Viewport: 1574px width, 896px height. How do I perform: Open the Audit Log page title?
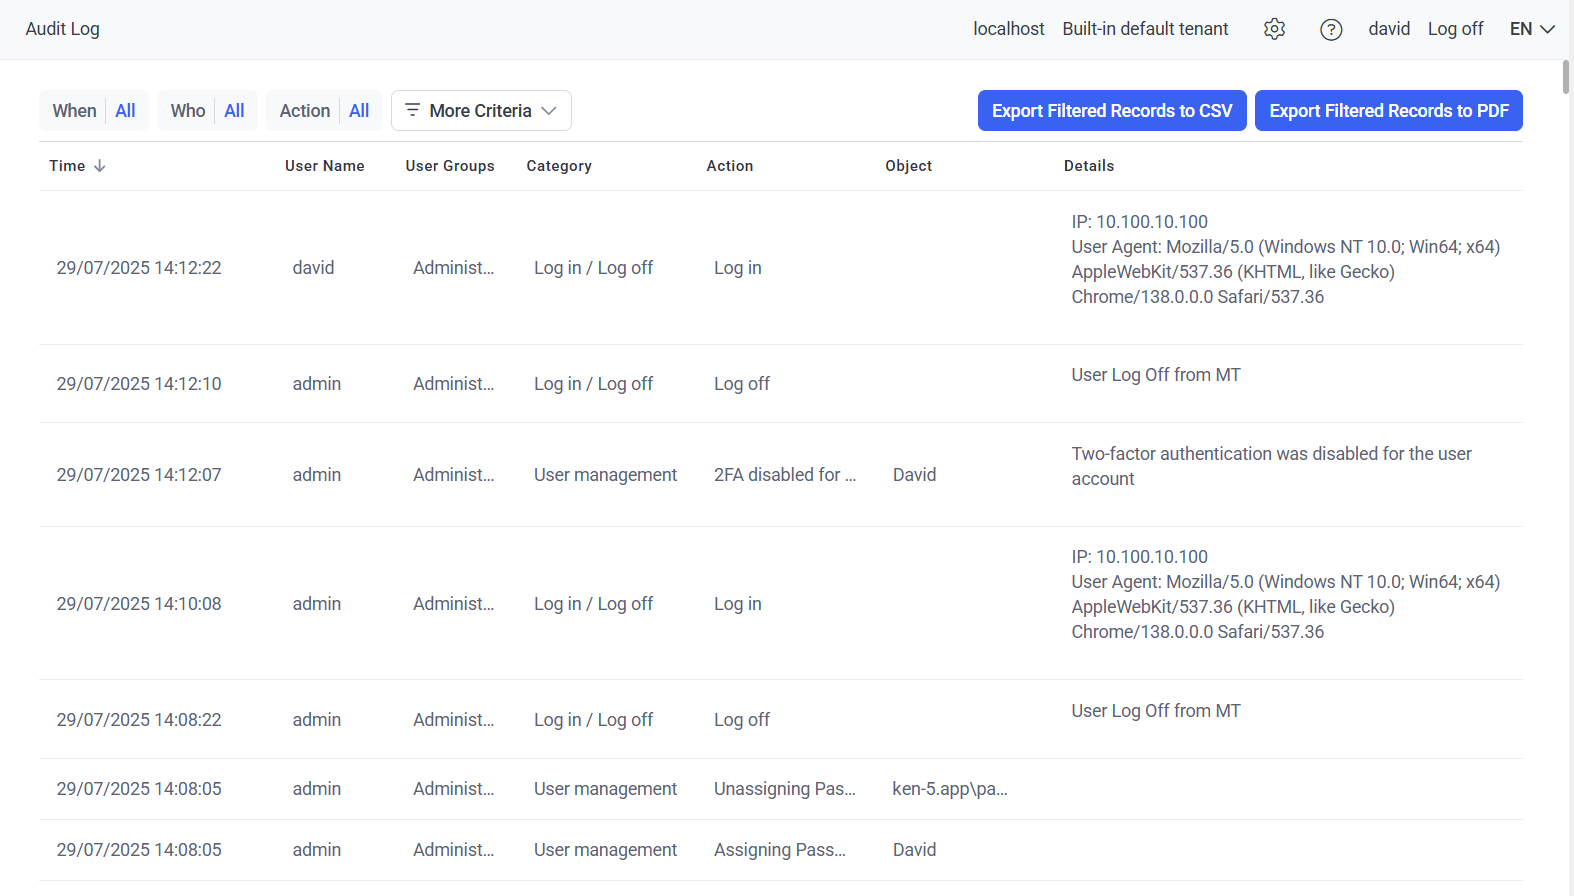pos(63,29)
